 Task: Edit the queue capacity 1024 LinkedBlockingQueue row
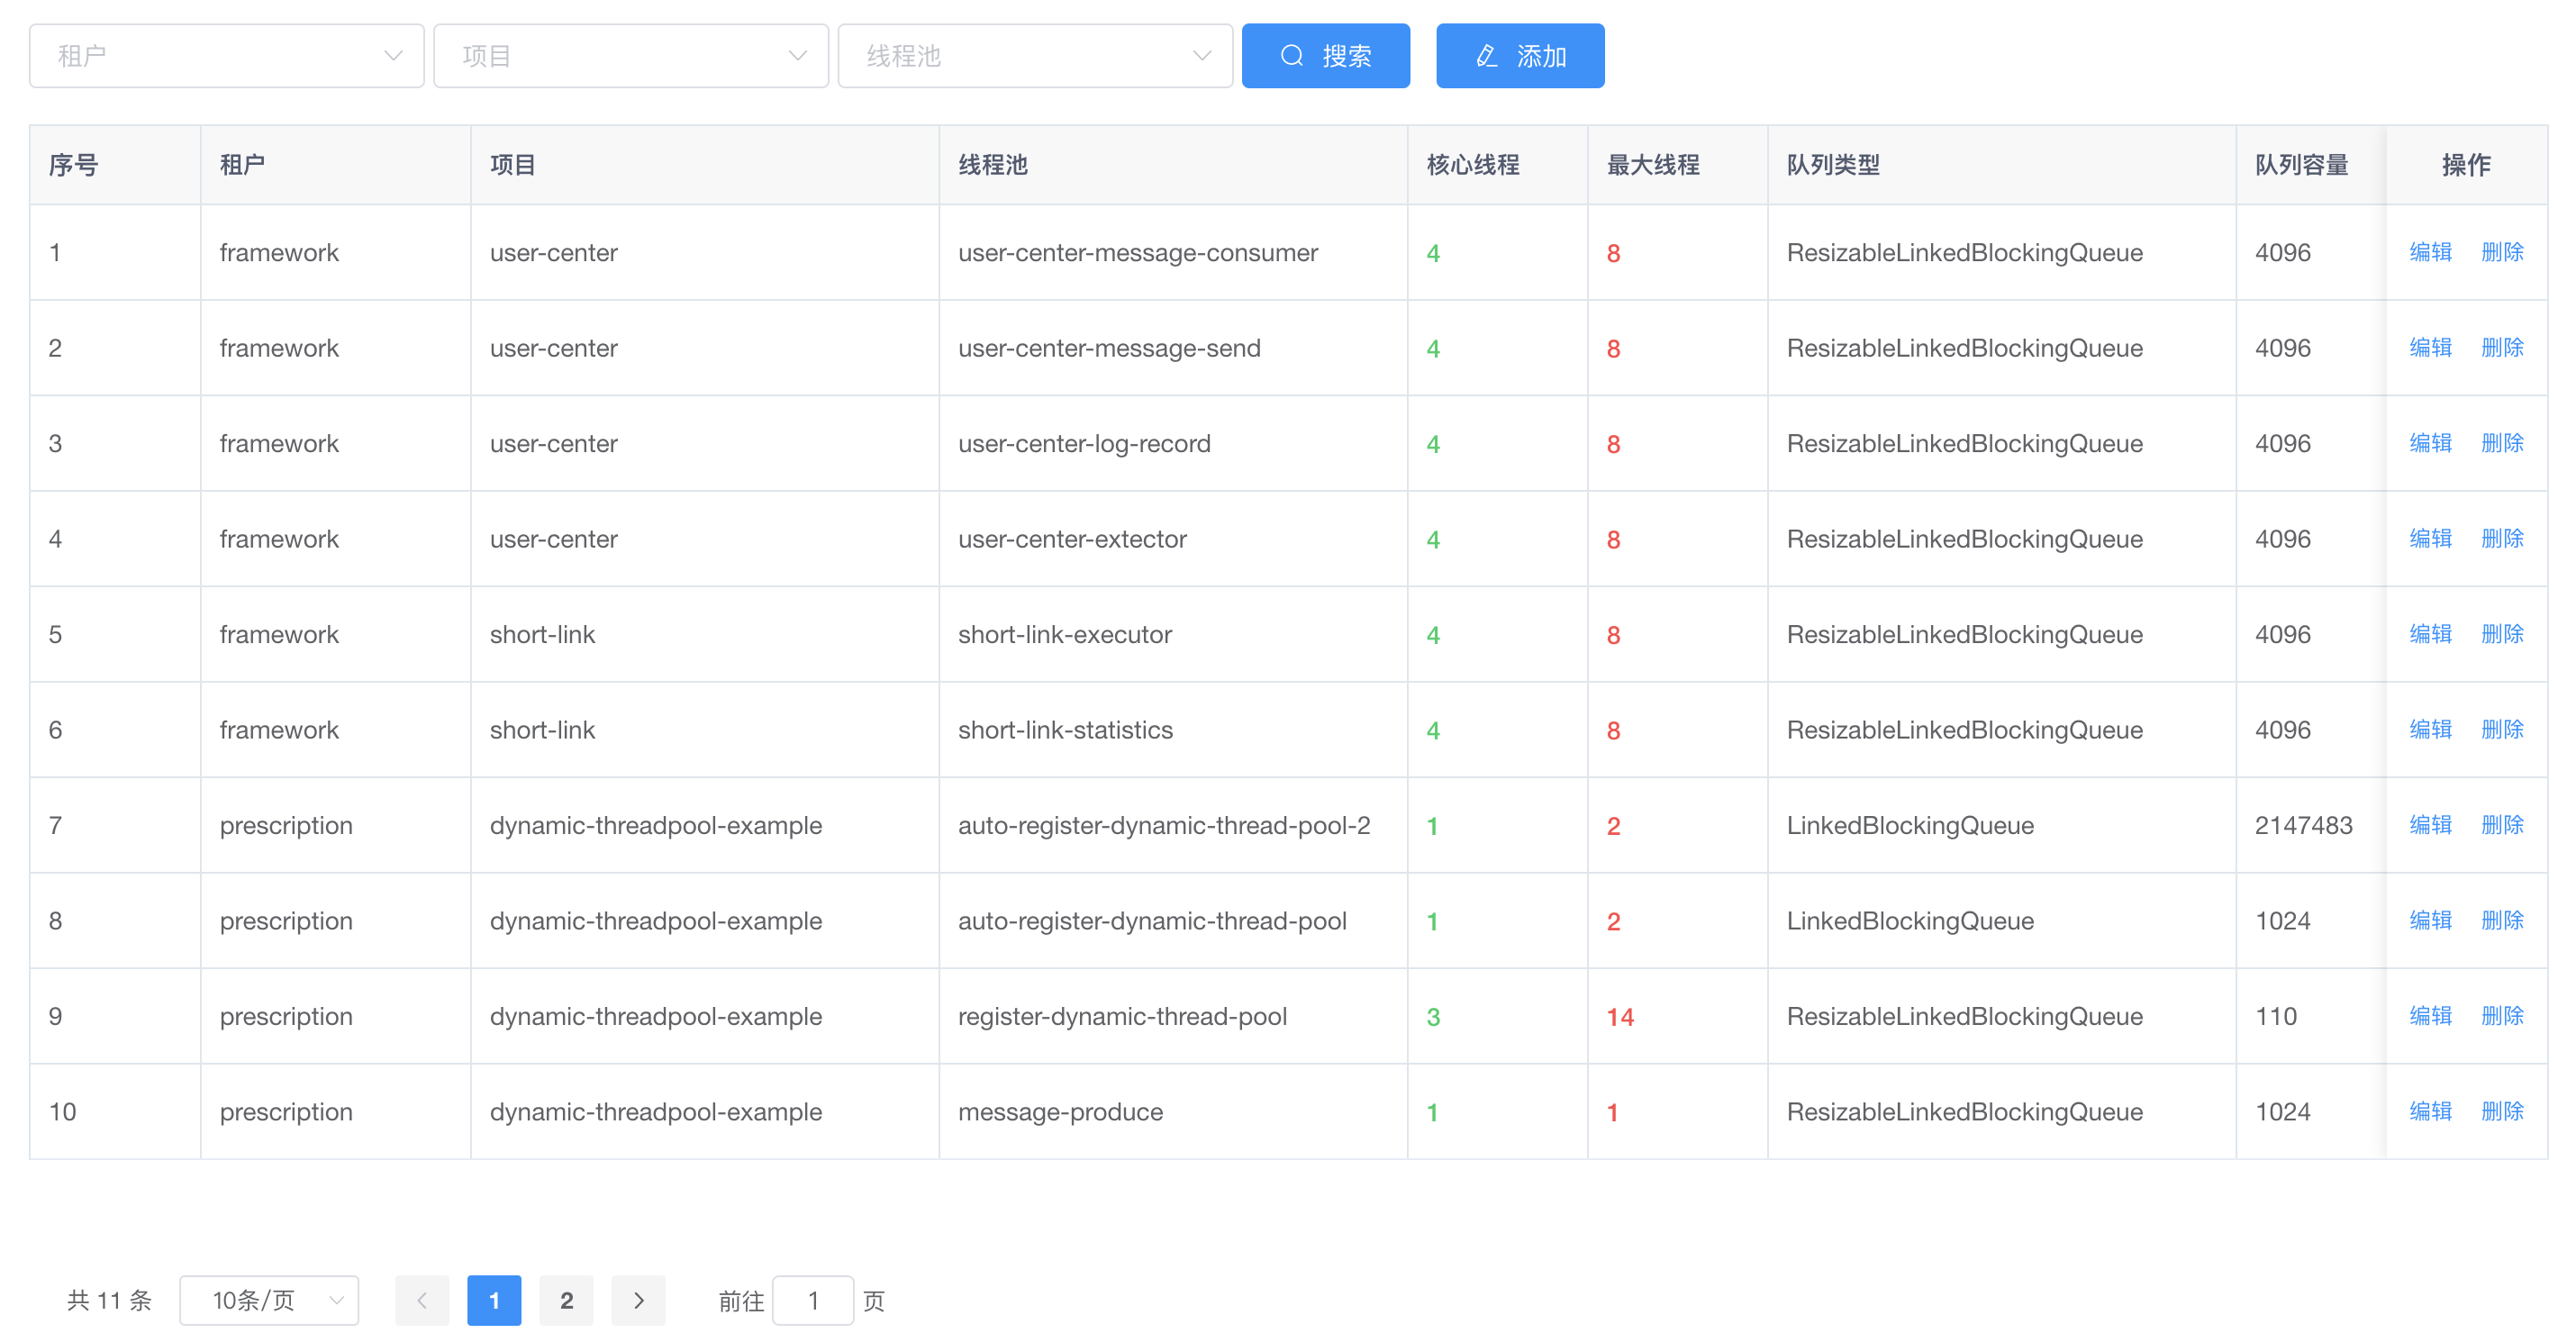[2430, 921]
